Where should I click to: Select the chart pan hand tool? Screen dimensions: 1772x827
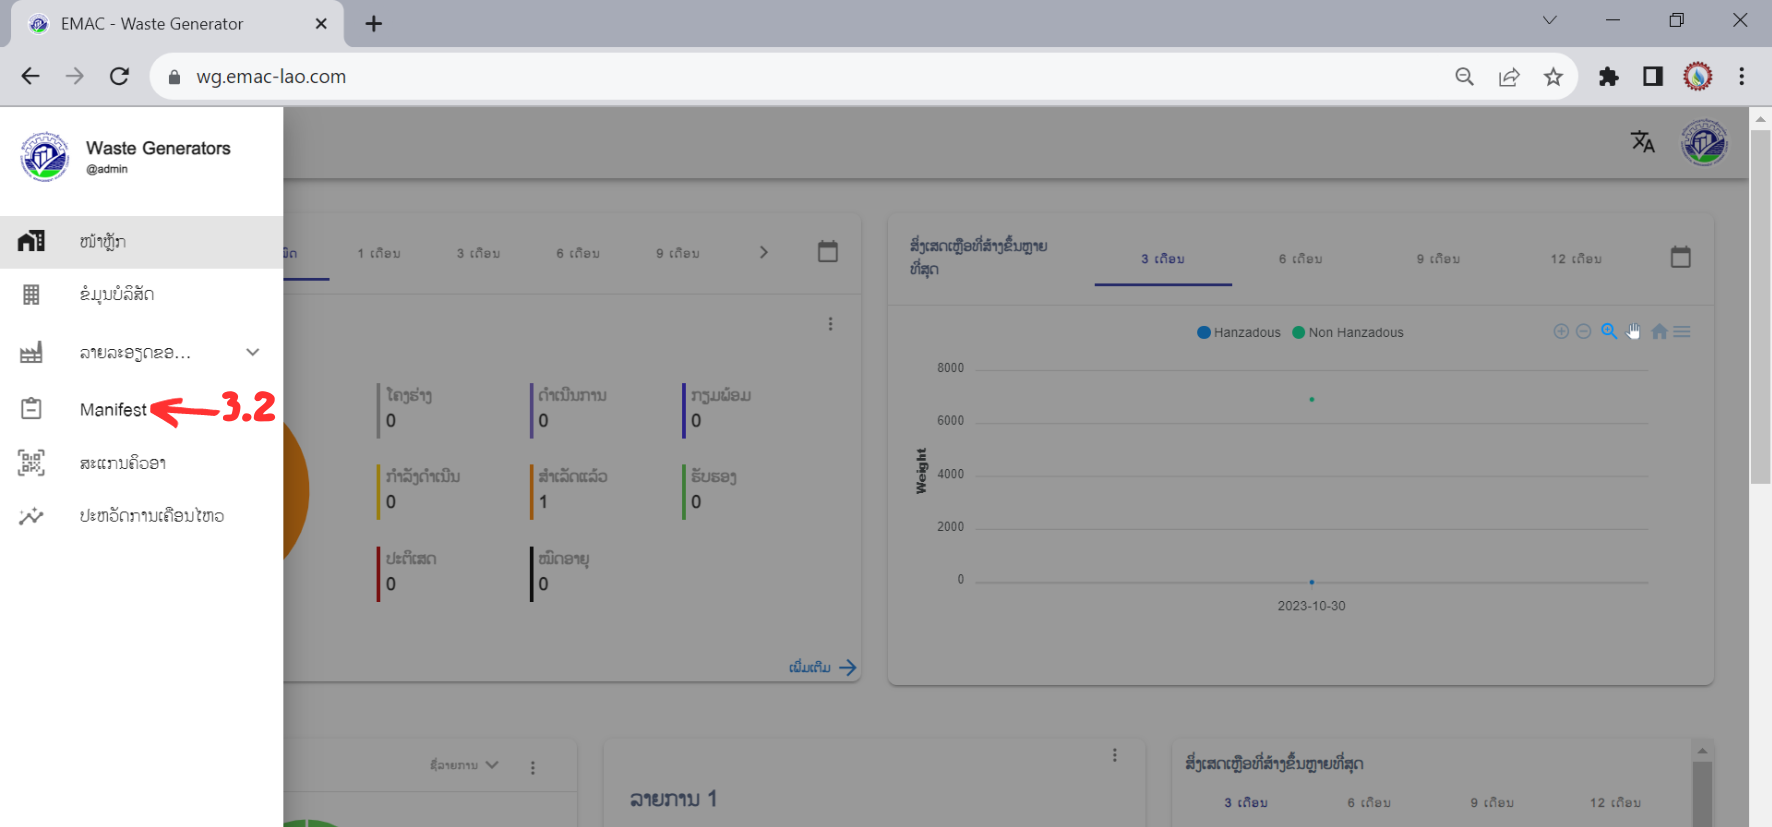[1634, 332]
